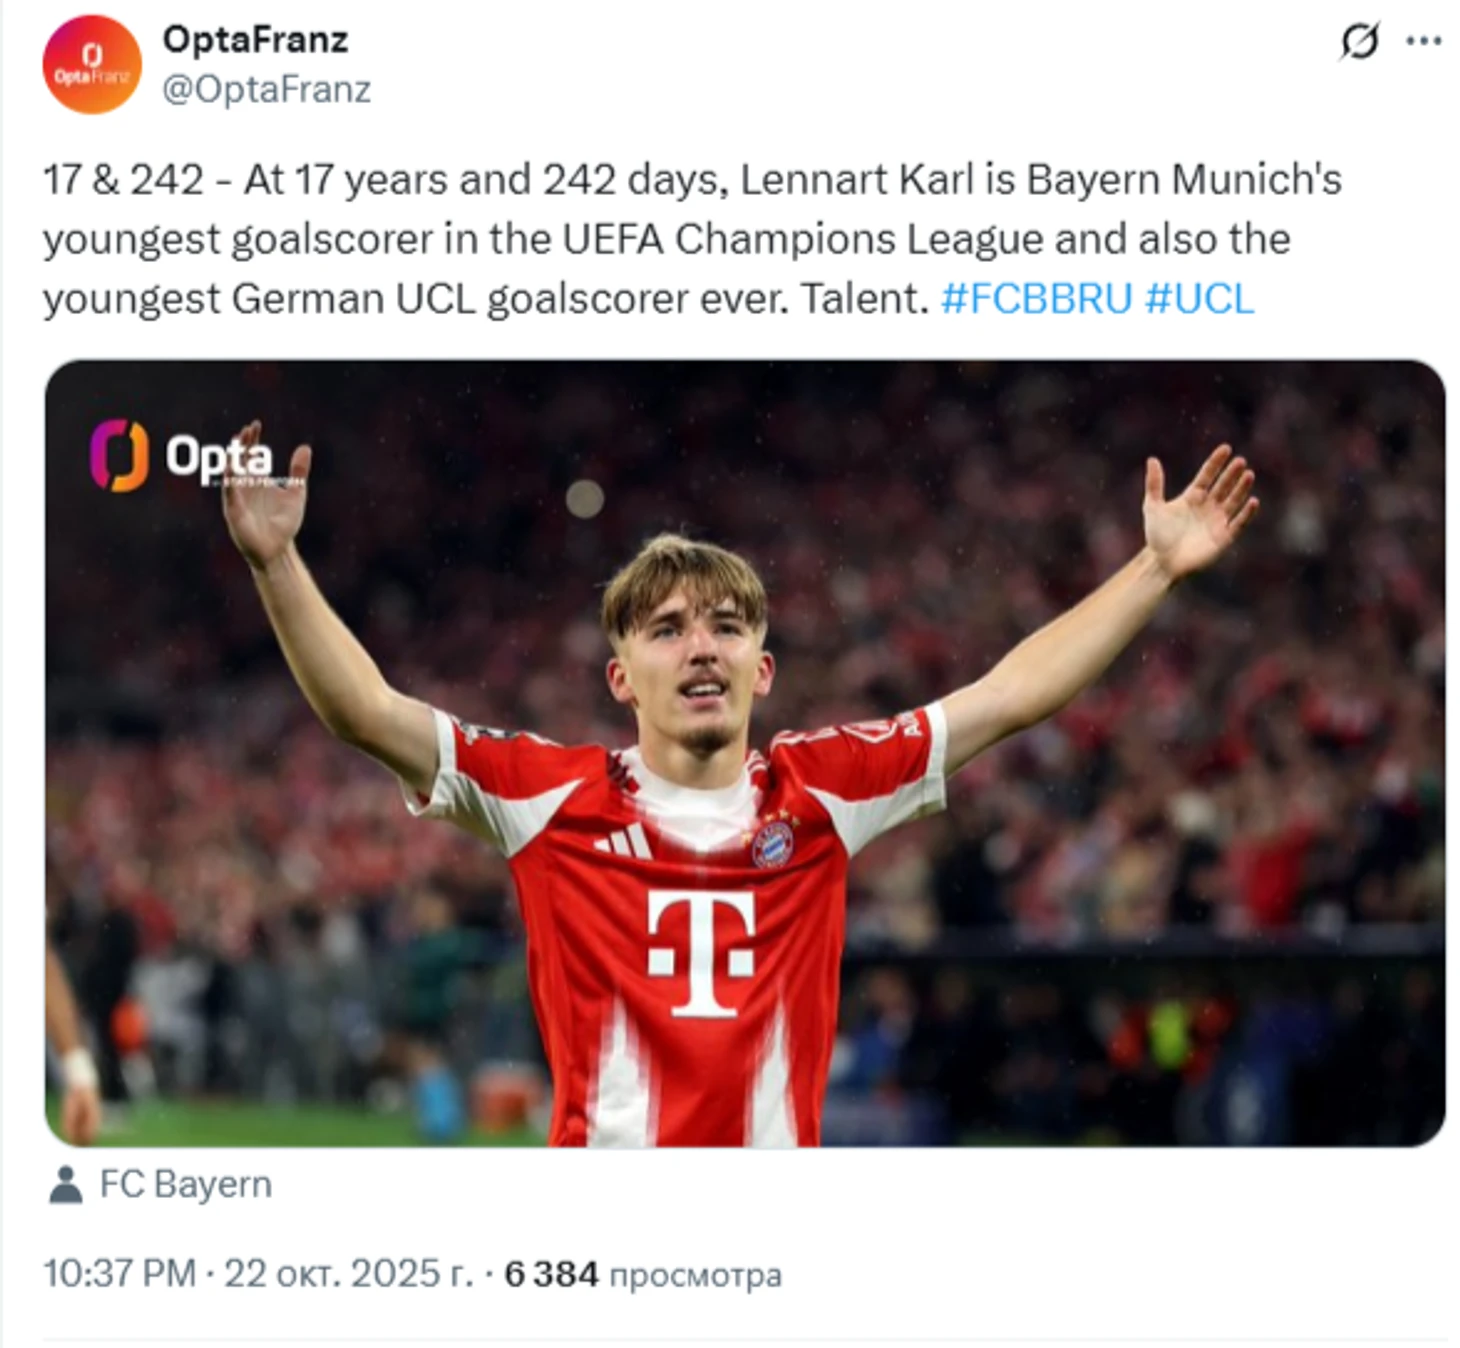This screenshot has width=1460, height=1348.
Task: Click the Grok slashed-circle icon
Action: (1359, 42)
